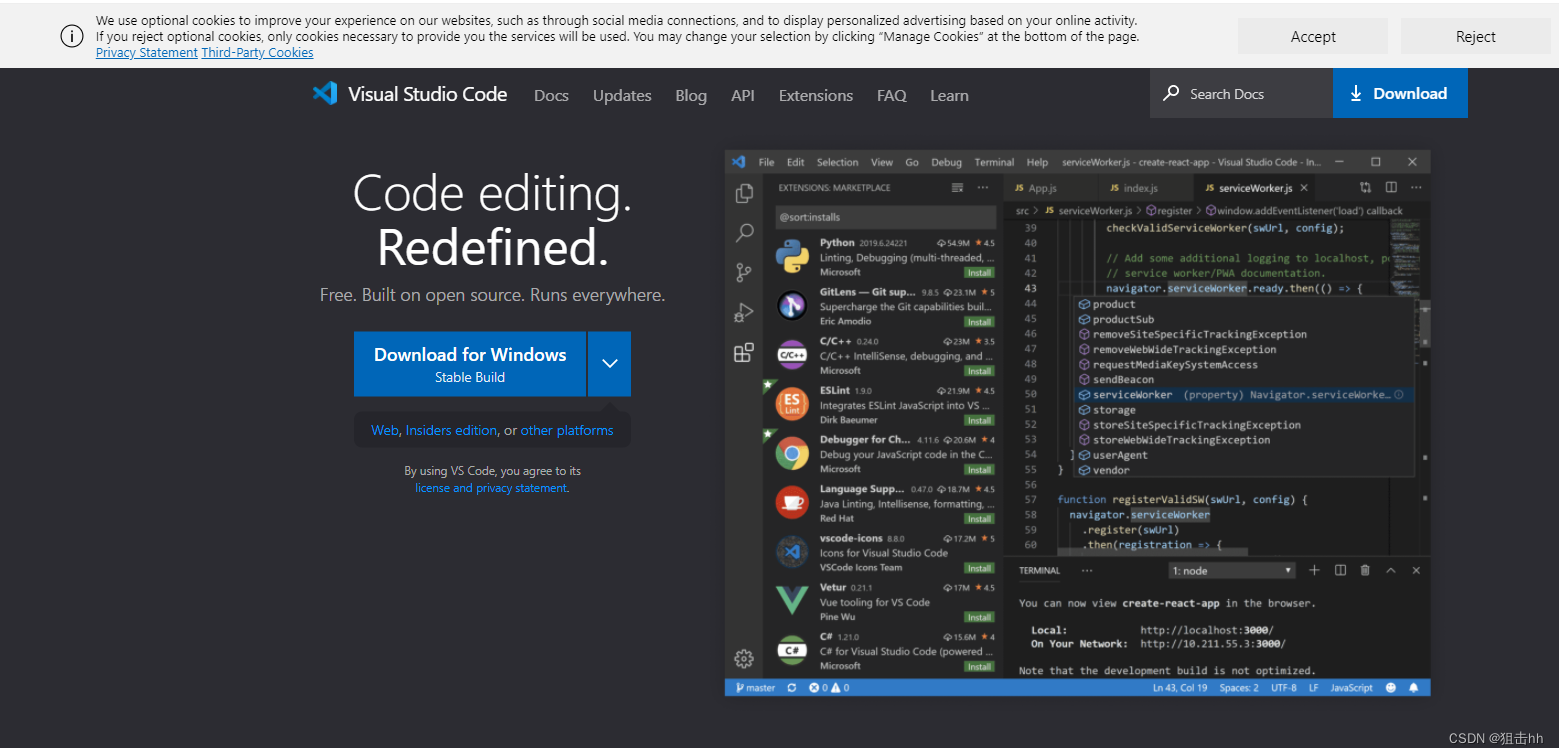1559x755 pixels.
Task: Open Extensions link in site navbar
Action: 816,95
